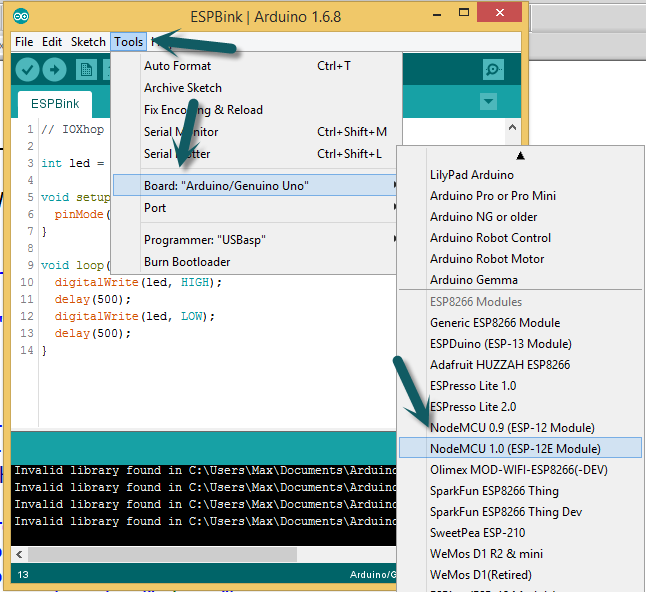Screen dimensions: 646x592
Task: Select WeMos D1(Retired) board
Action: [x=520, y=575]
